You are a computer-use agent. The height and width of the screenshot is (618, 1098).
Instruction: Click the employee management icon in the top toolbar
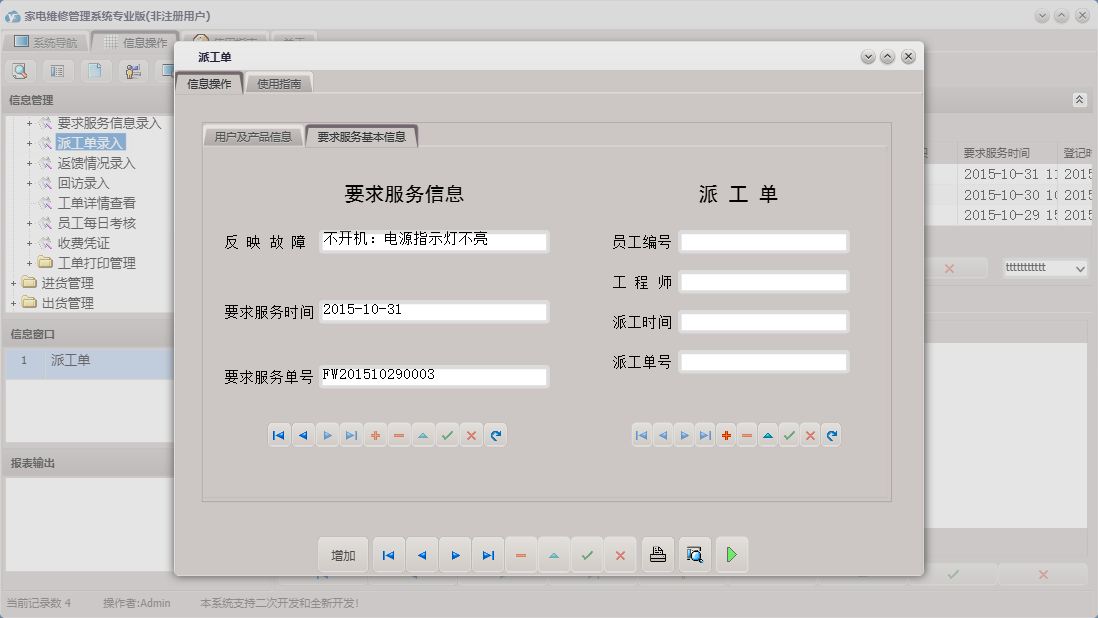(131, 70)
